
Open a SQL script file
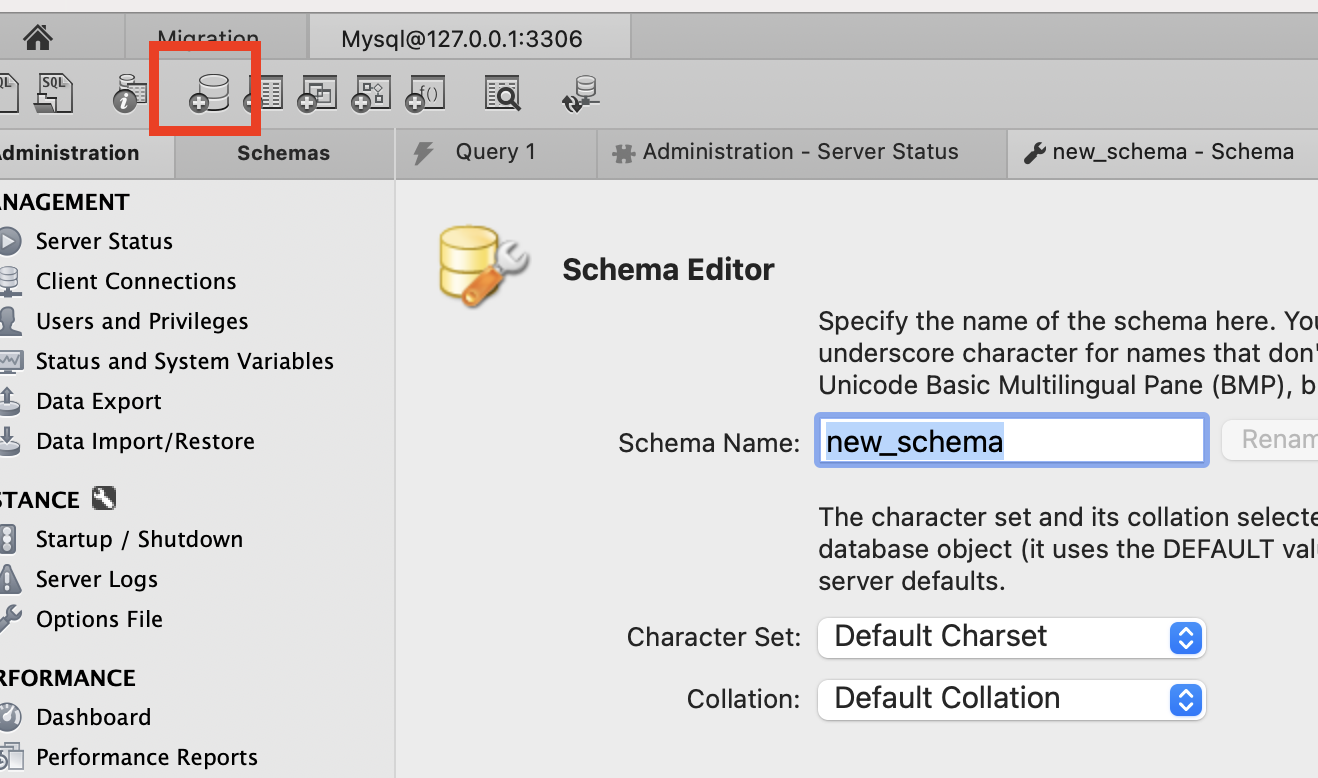pyautogui.click(x=54, y=93)
